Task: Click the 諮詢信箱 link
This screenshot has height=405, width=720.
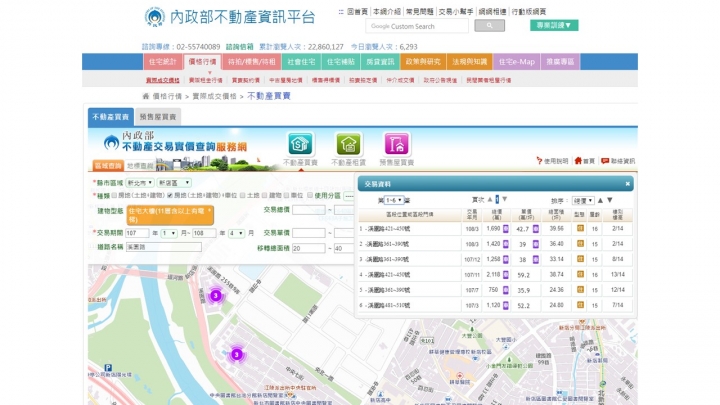Action: point(239,47)
